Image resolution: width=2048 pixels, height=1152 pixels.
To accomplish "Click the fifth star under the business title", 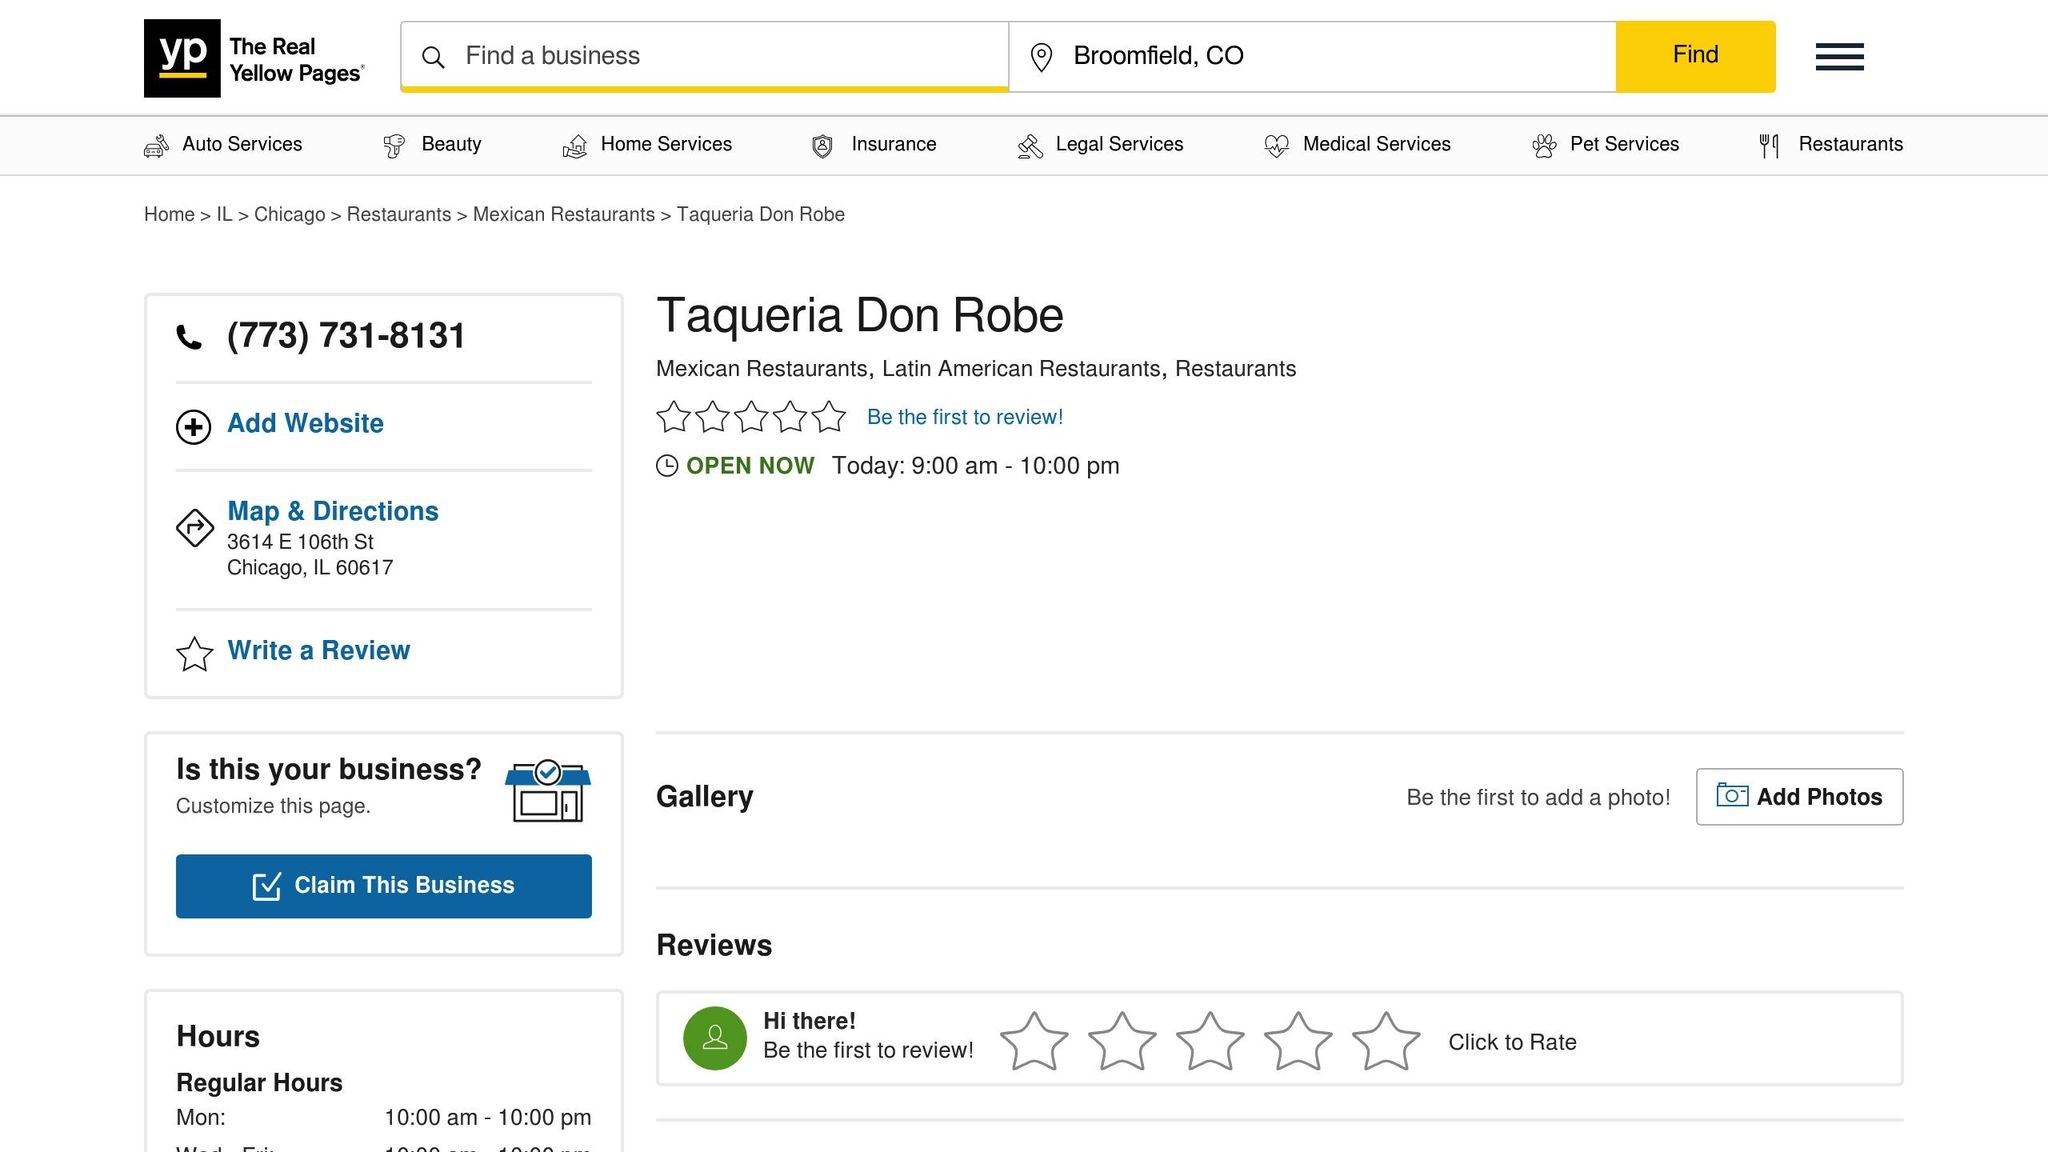I will coord(829,416).
